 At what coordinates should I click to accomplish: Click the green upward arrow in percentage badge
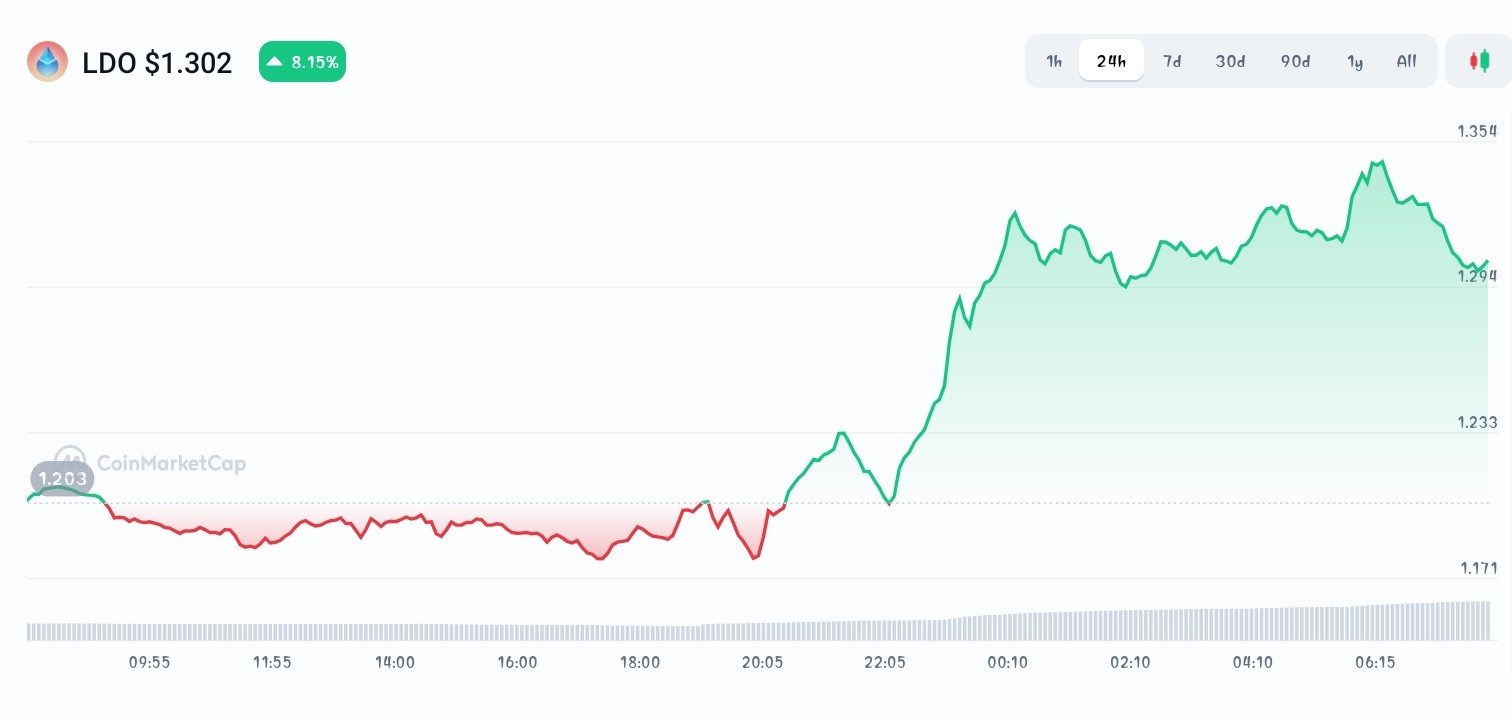273,61
